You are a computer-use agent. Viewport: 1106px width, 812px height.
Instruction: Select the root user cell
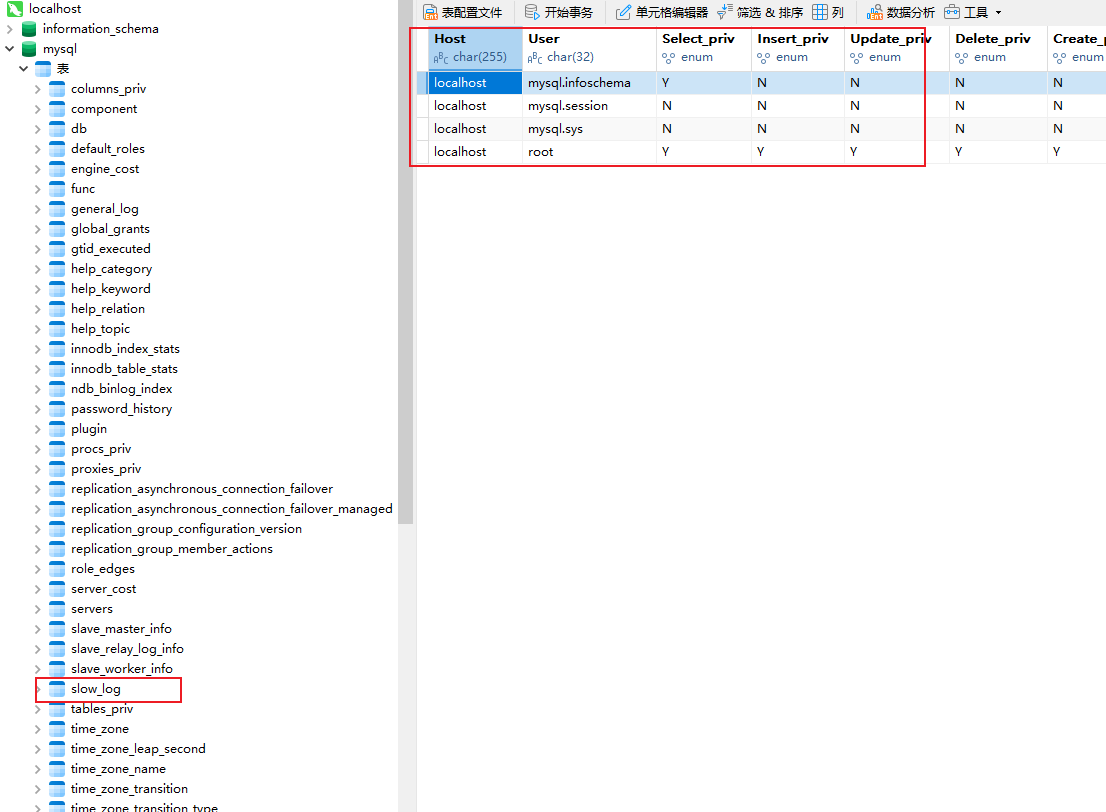point(541,152)
